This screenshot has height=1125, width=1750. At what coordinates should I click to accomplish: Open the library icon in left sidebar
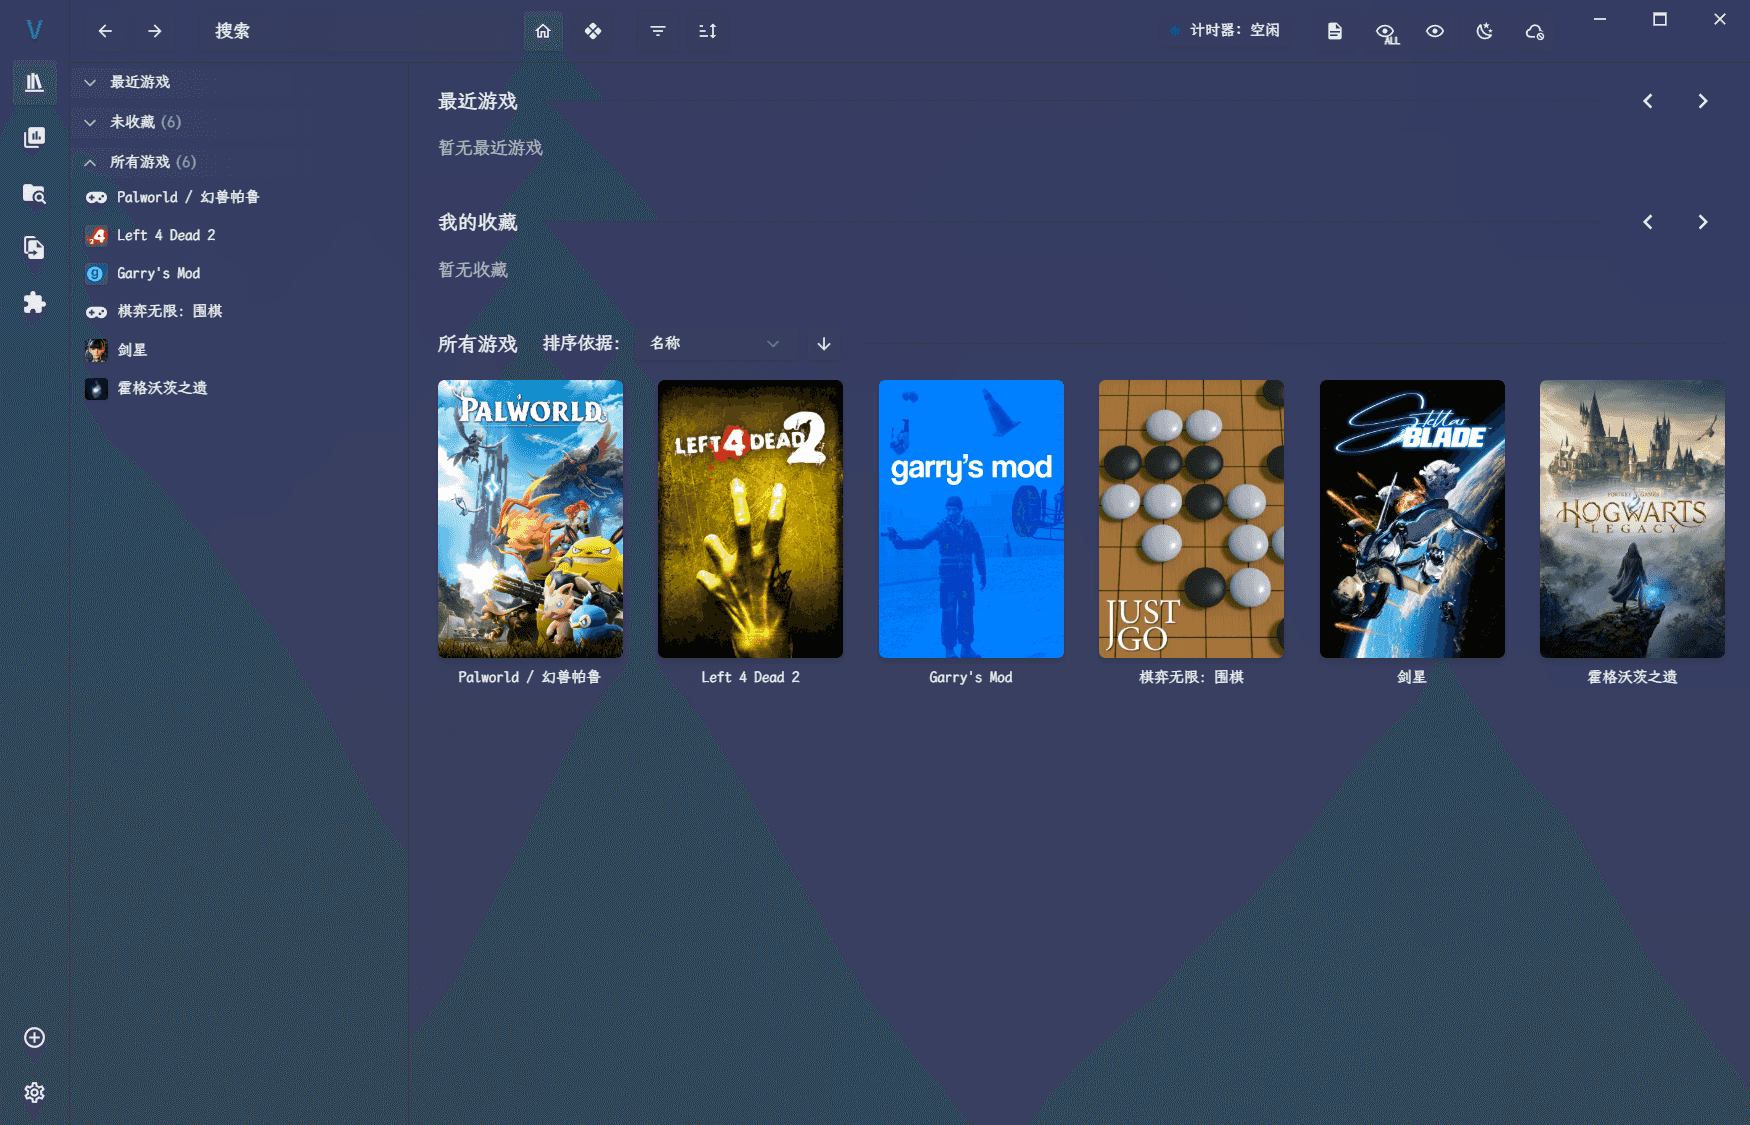(34, 82)
